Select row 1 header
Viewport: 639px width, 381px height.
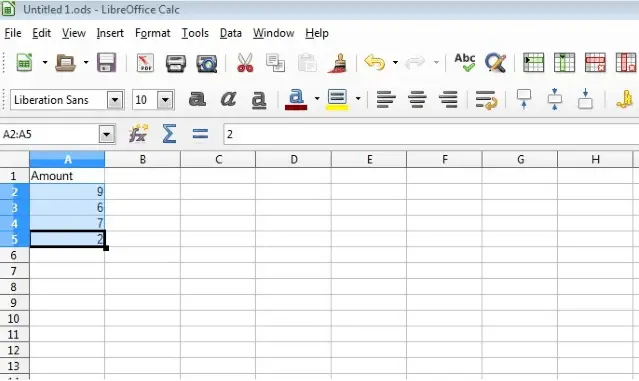[15, 176]
